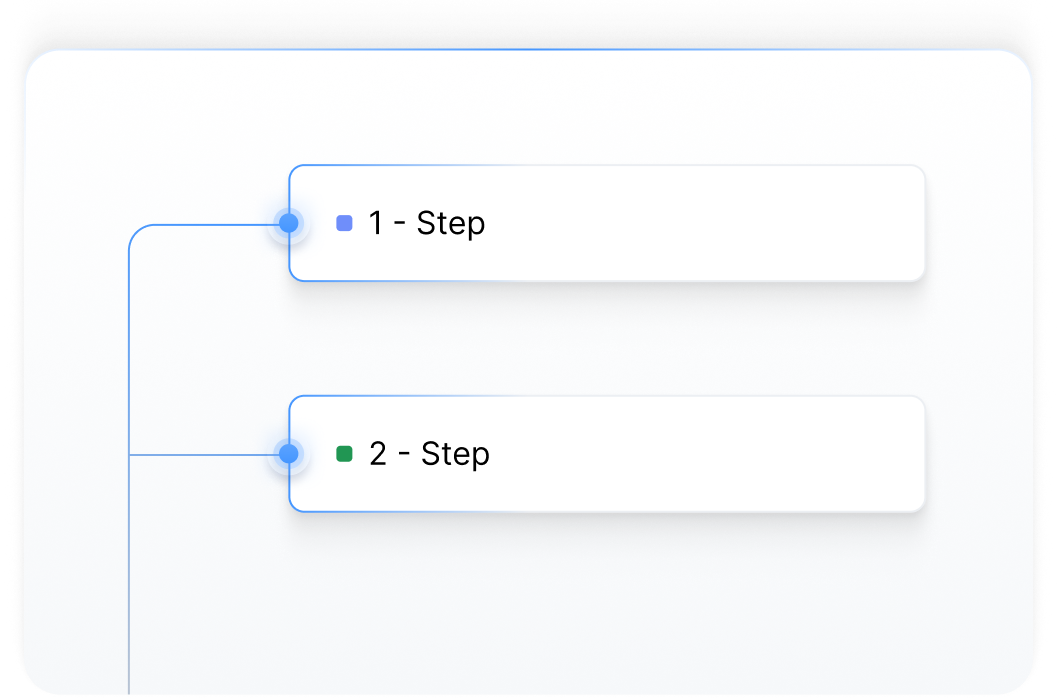Click the purple square icon in 1 - Step
This screenshot has width=1057, height=699.
(x=345, y=223)
